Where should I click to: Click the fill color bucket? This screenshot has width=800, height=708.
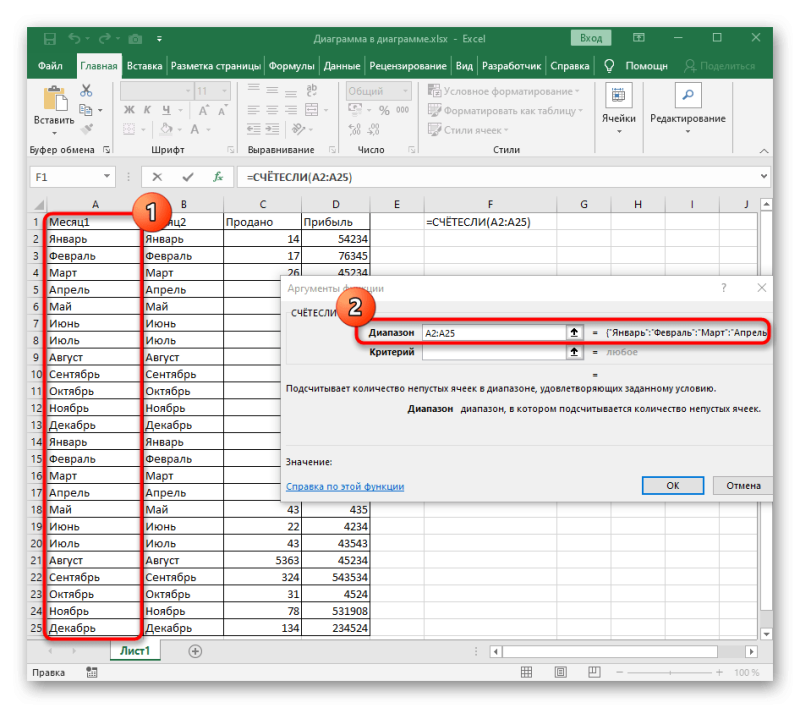point(166,129)
